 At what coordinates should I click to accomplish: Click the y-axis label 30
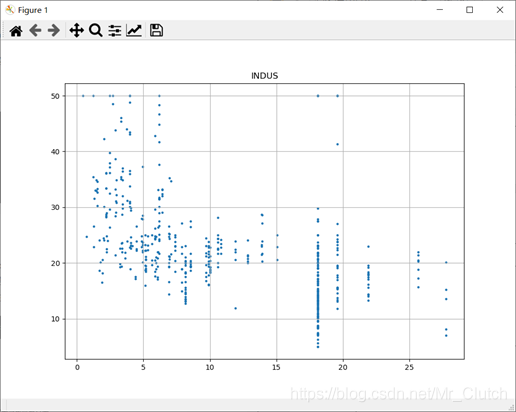click(55, 207)
